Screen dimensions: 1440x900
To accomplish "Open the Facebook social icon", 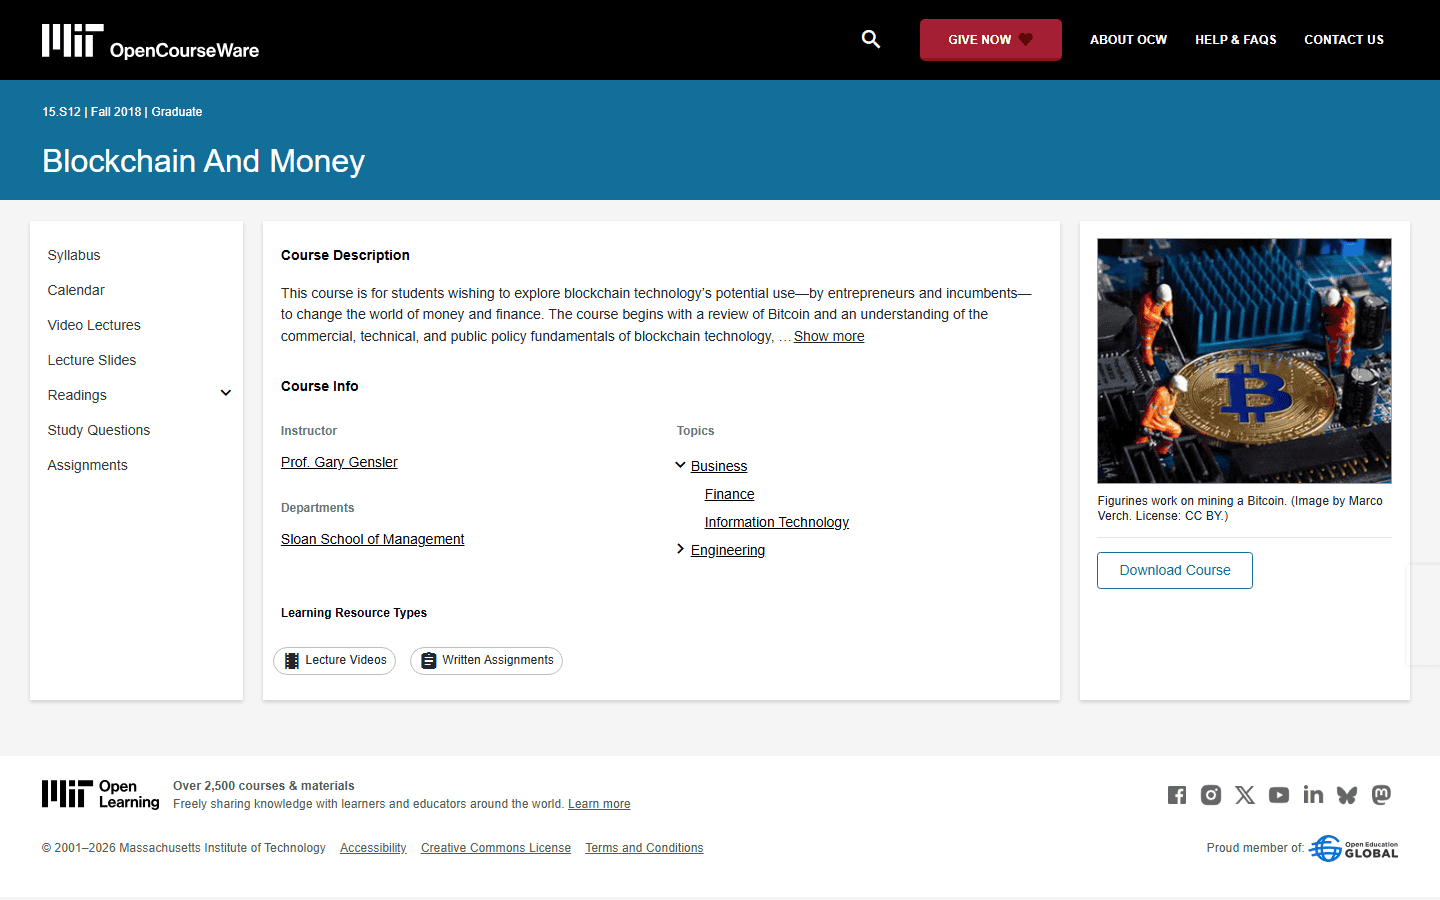I will [x=1177, y=795].
